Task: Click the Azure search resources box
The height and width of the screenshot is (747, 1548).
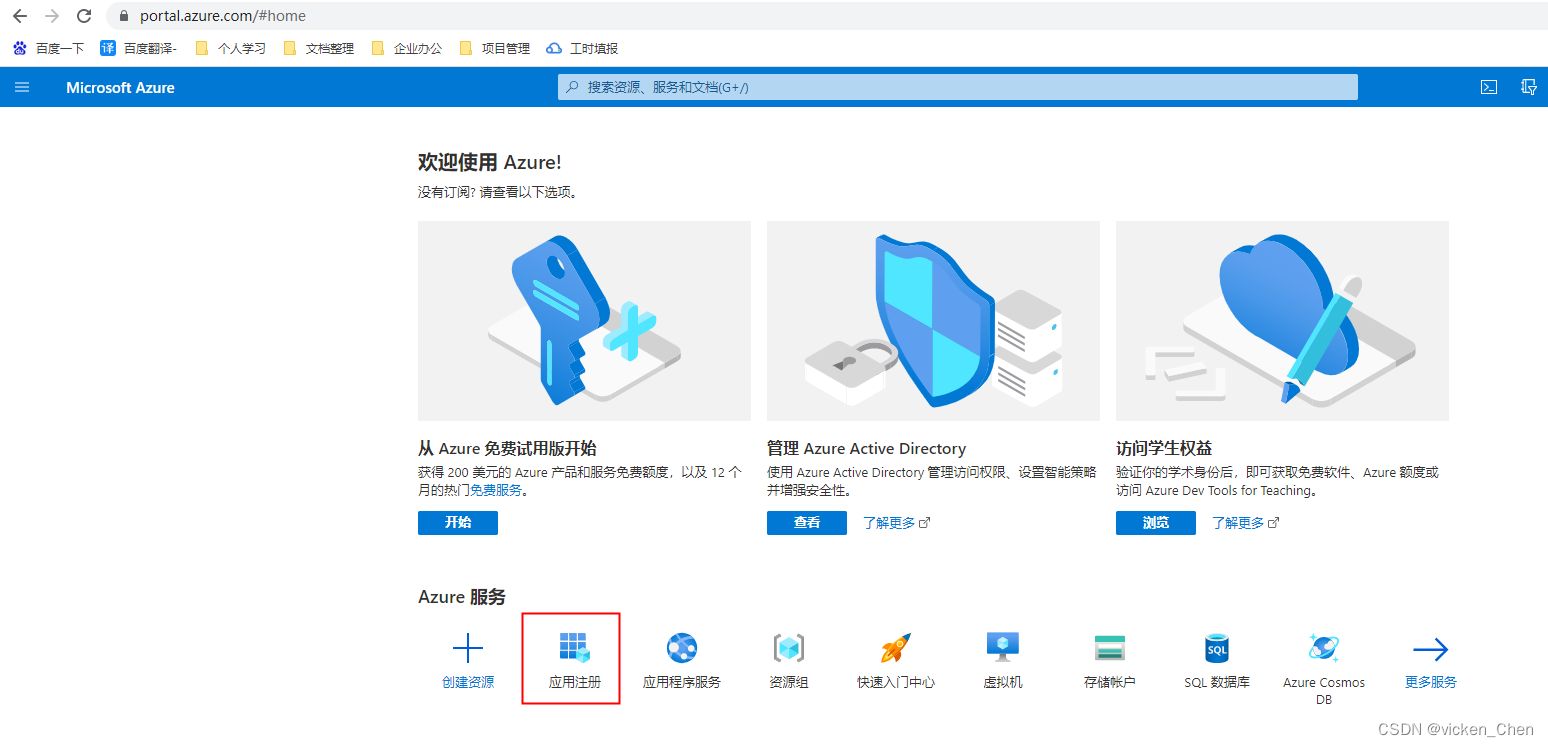Action: (958, 87)
